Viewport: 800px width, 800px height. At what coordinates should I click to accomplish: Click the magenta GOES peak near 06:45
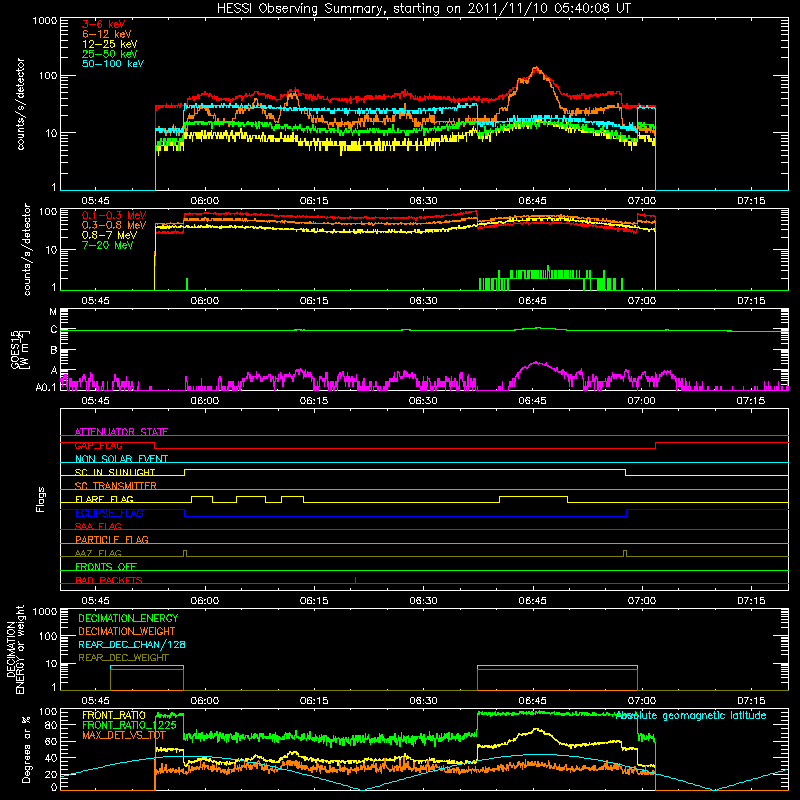536,363
